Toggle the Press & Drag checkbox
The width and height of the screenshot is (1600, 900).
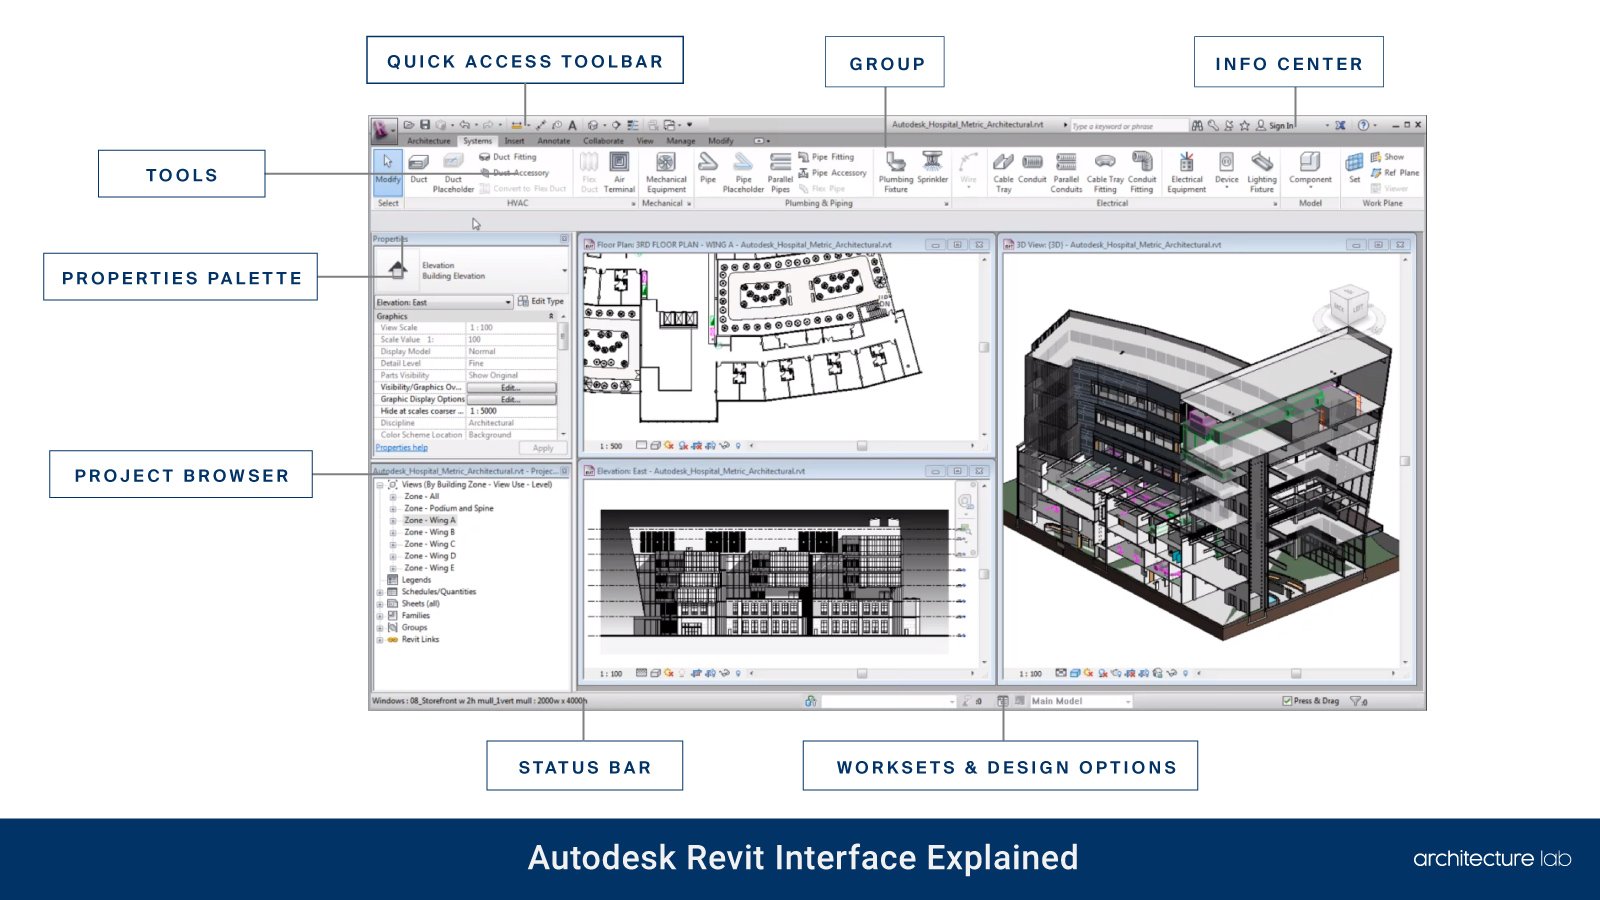[1287, 701]
